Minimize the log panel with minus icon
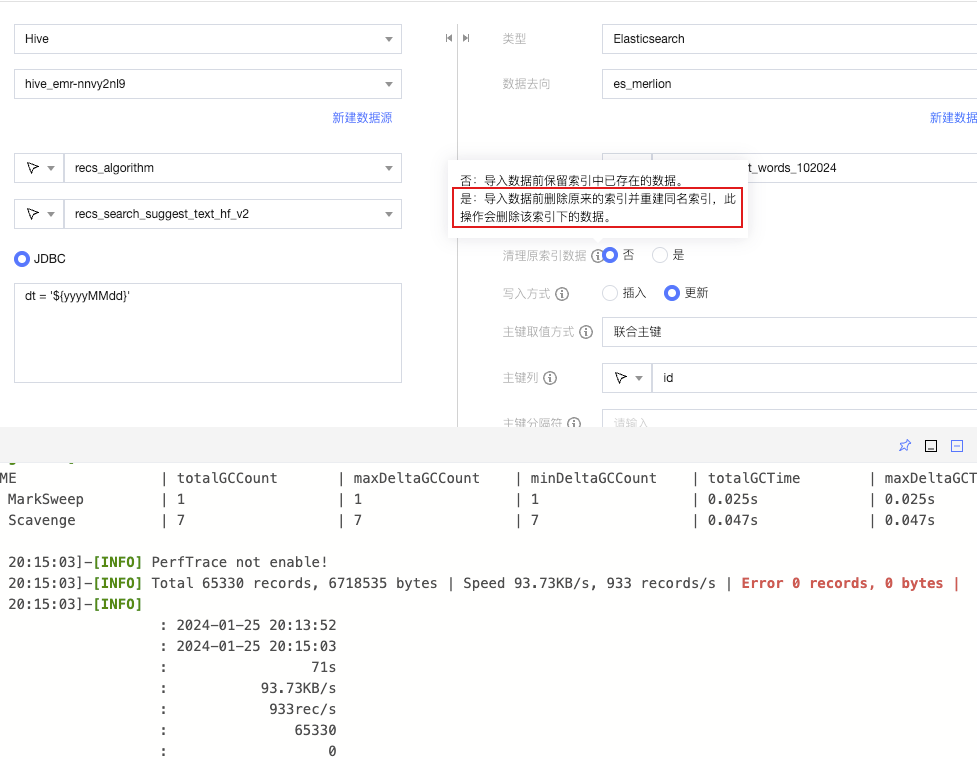Screen dimensions: 977x759 click(x=957, y=446)
